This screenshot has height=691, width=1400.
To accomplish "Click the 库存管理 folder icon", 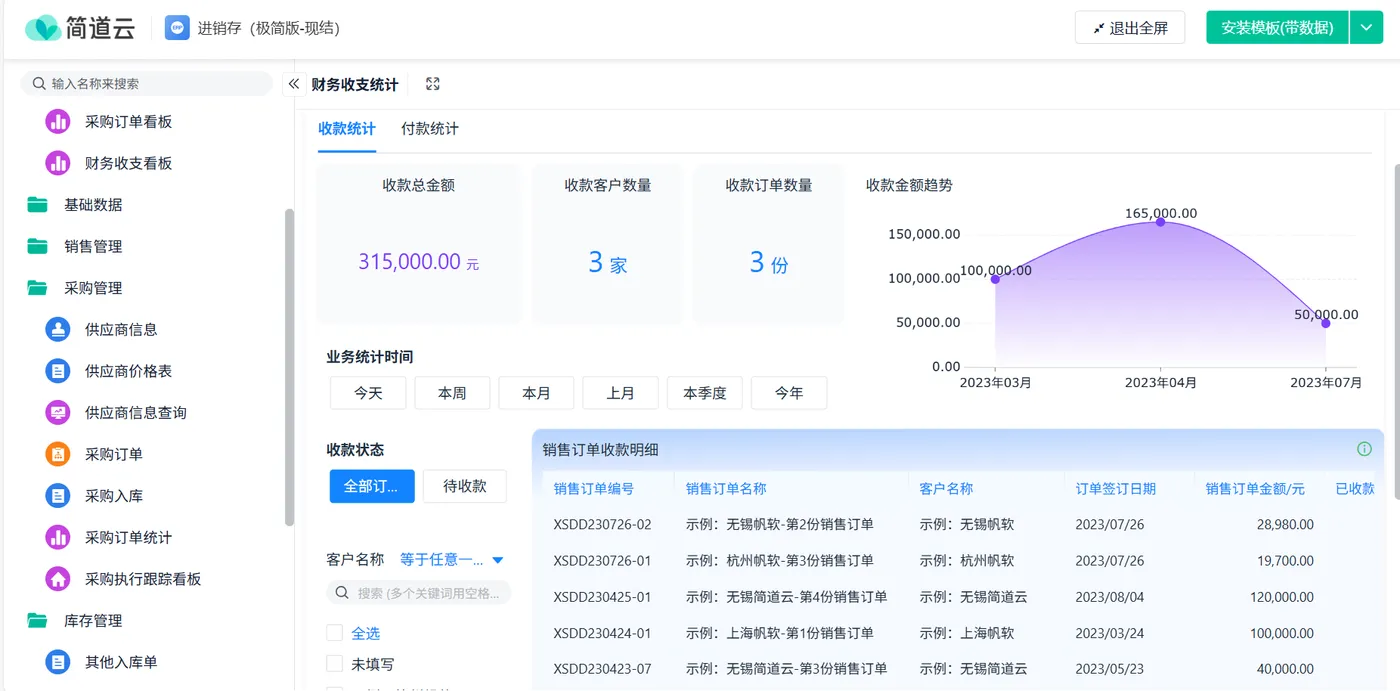I will coord(38,621).
